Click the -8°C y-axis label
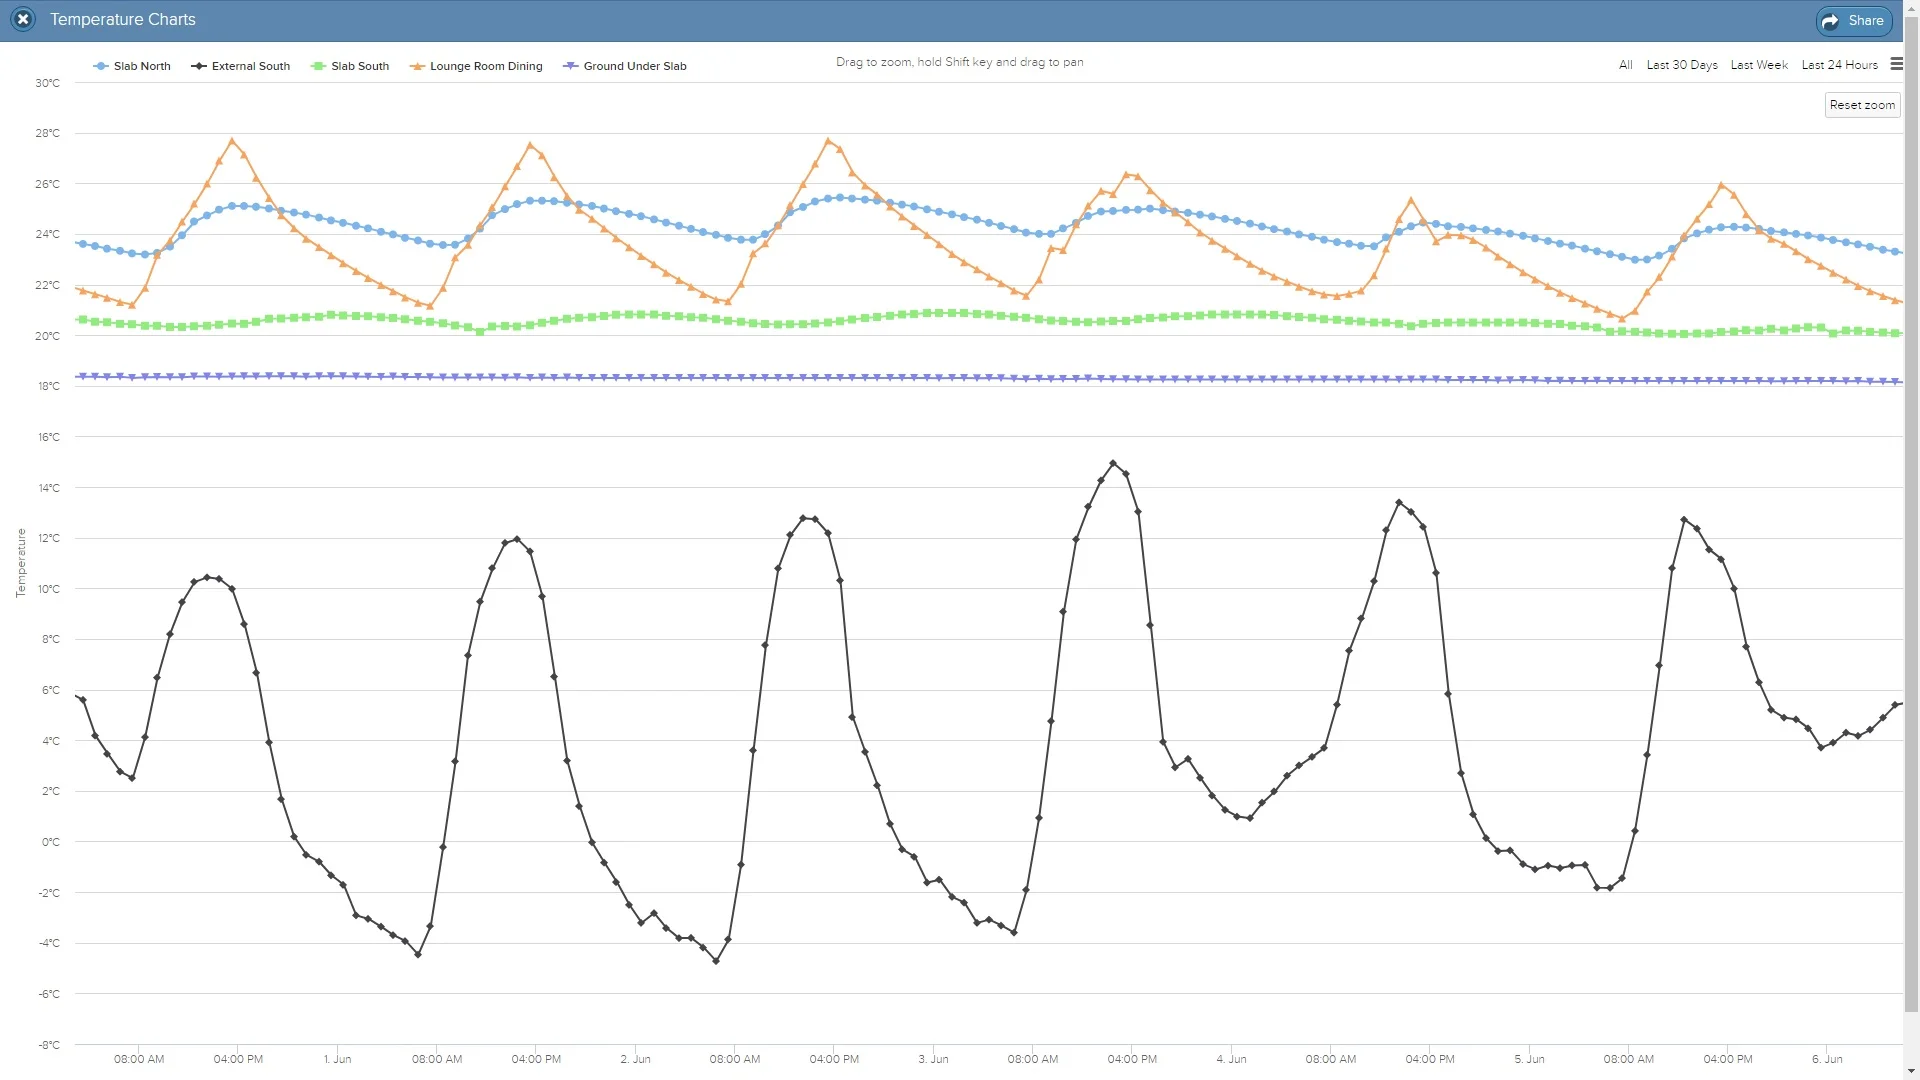Image resolution: width=1920 pixels, height=1080 pixels. coord(48,1045)
